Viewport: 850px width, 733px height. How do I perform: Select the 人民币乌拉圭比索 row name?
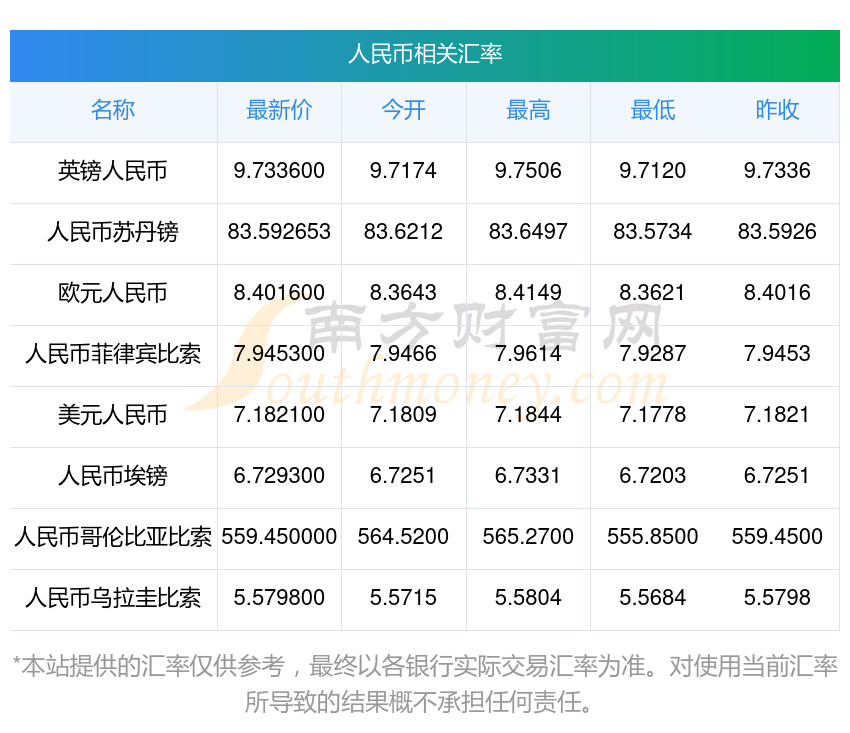point(113,598)
